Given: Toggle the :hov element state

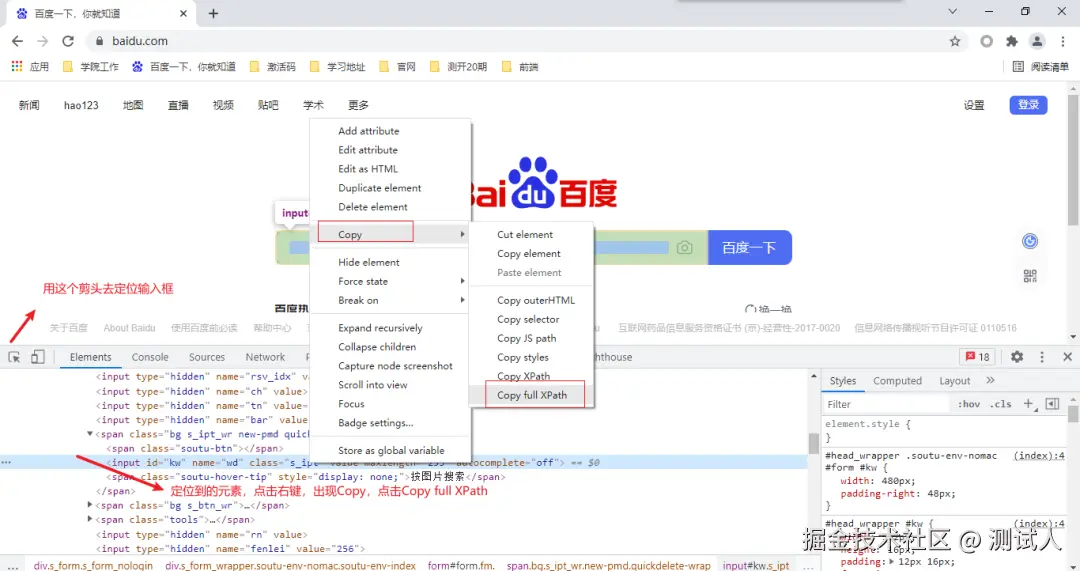Looking at the screenshot, I should tap(968, 404).
